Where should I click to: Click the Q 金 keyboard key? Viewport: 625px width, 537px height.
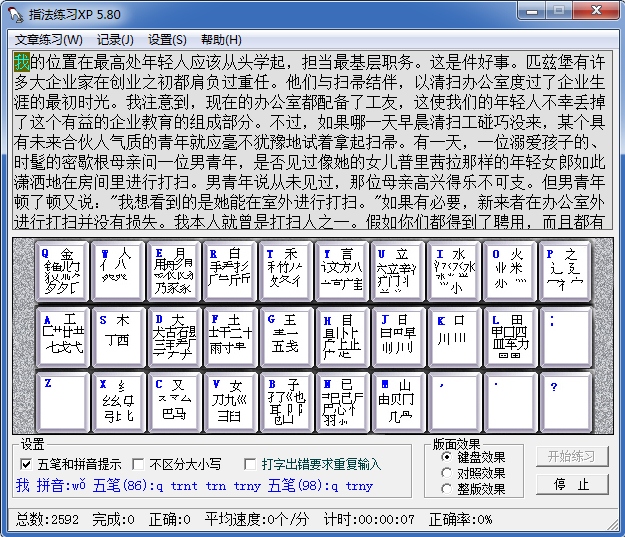click(x=62, y=271)
